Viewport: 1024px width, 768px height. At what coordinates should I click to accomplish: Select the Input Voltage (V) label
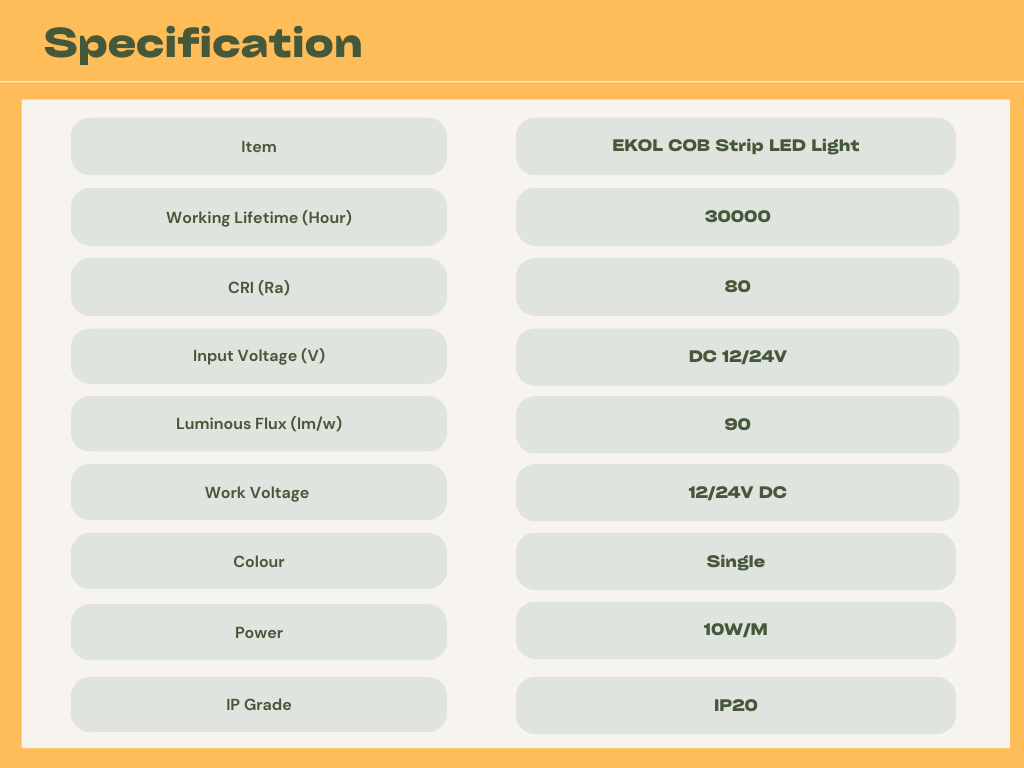click(x=259, y=356)
